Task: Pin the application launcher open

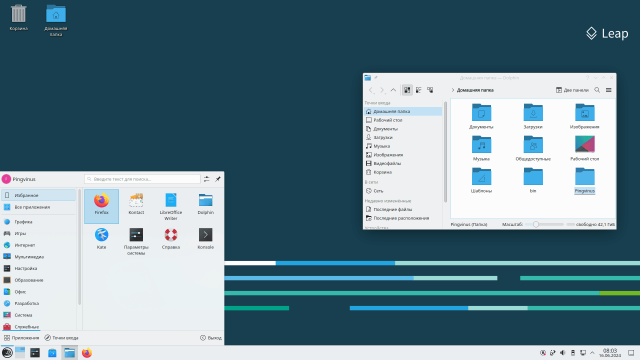Action: click(x=218, y=179)
